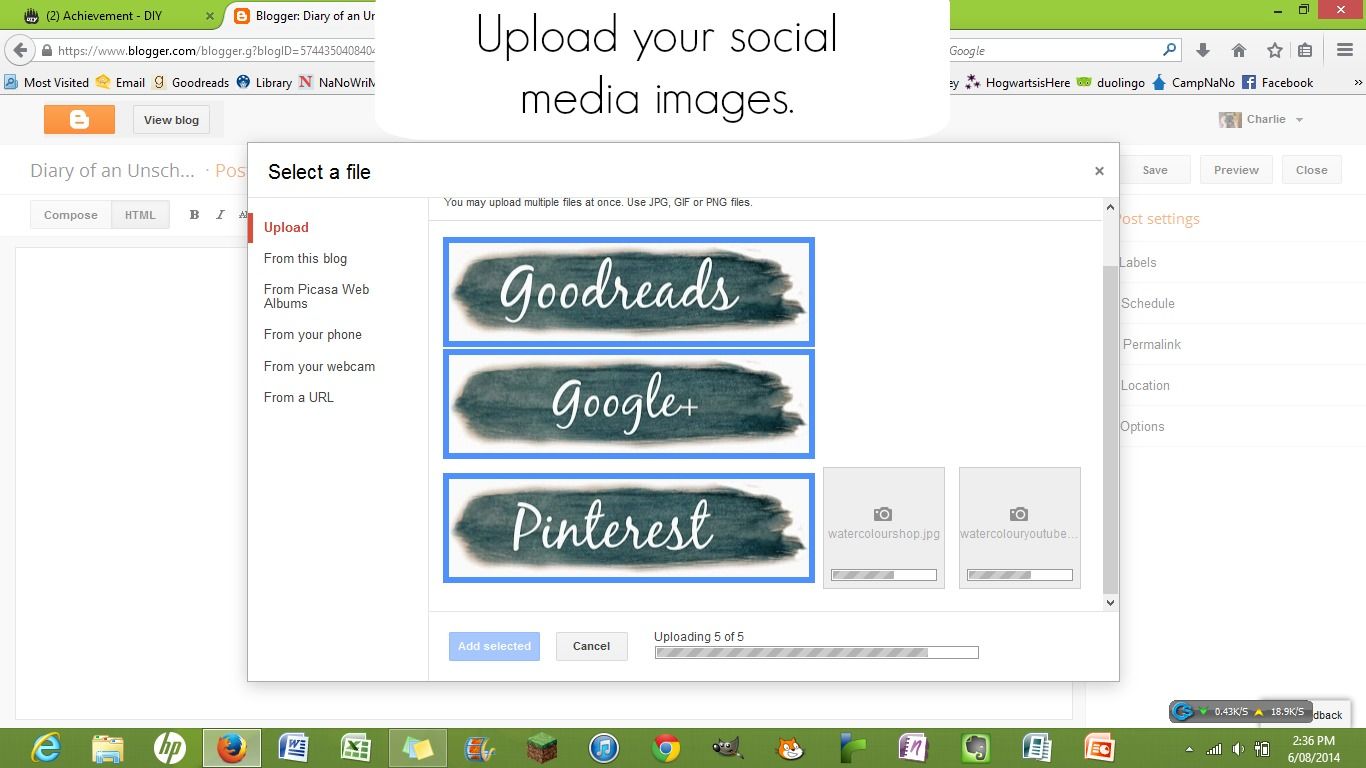Open Scratch from the taskbar
The image size is (1366, 768).
tap(788, 747)
